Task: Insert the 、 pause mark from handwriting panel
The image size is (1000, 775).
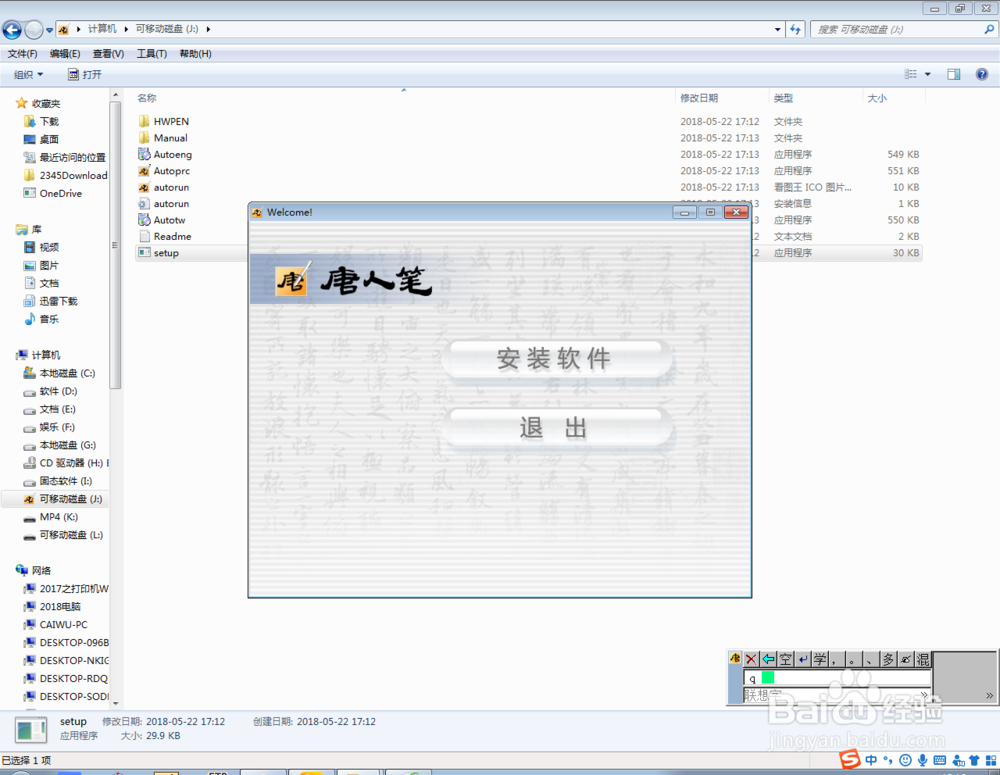Action: [x=871, y=659]
